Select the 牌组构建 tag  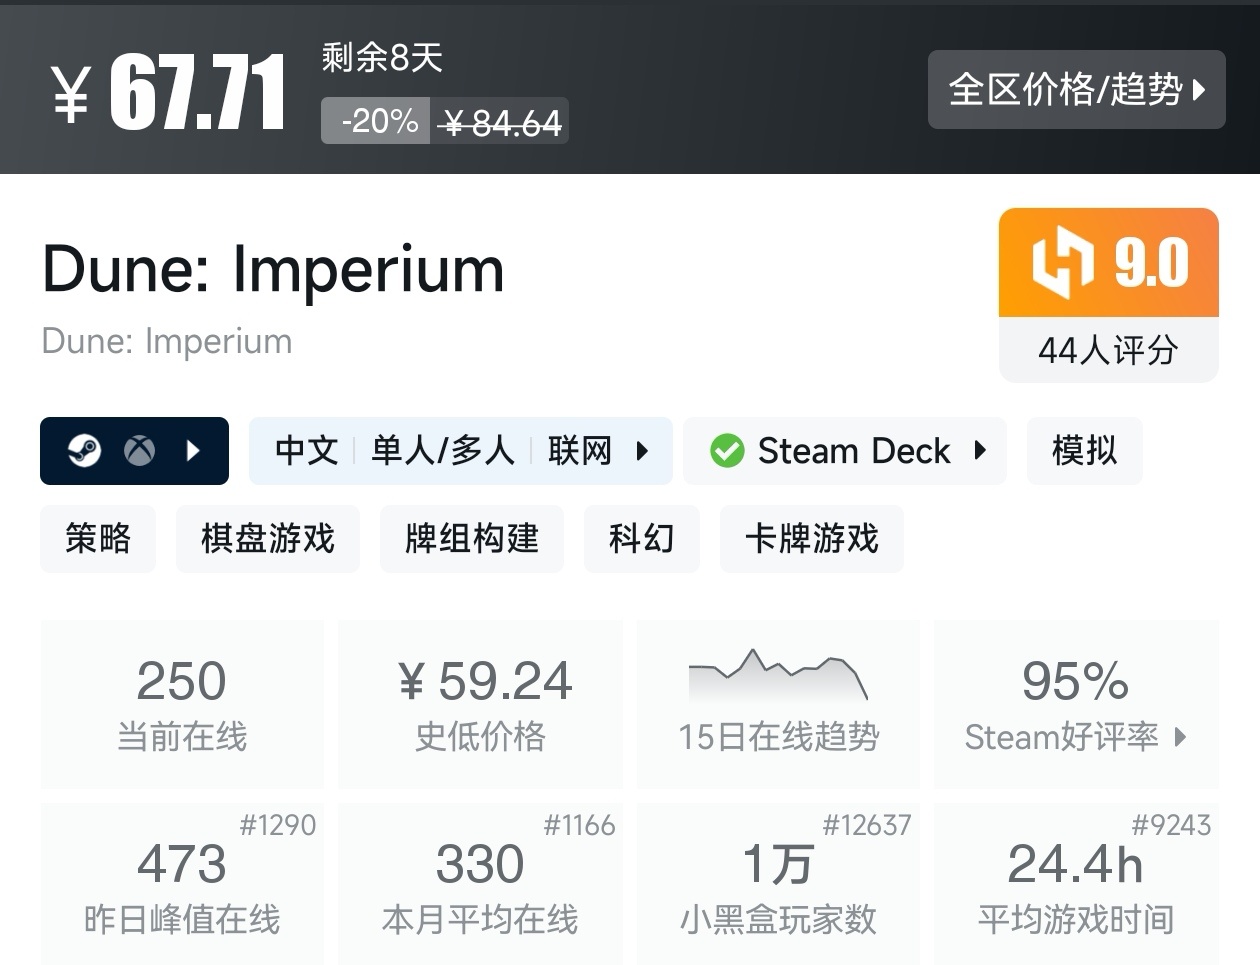[471, 539]
